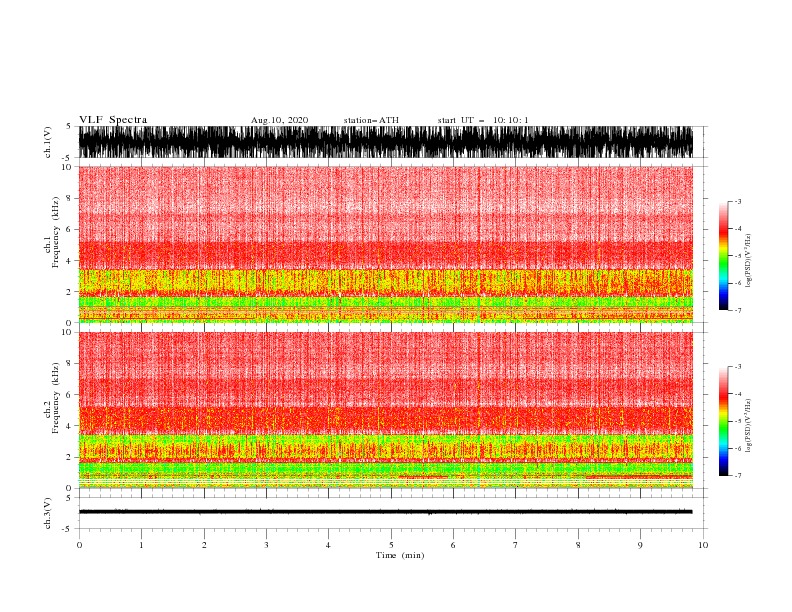Click inside the ch.2 spectrogram plot
This screenshot has height=612, width=792.
point(386,410)
